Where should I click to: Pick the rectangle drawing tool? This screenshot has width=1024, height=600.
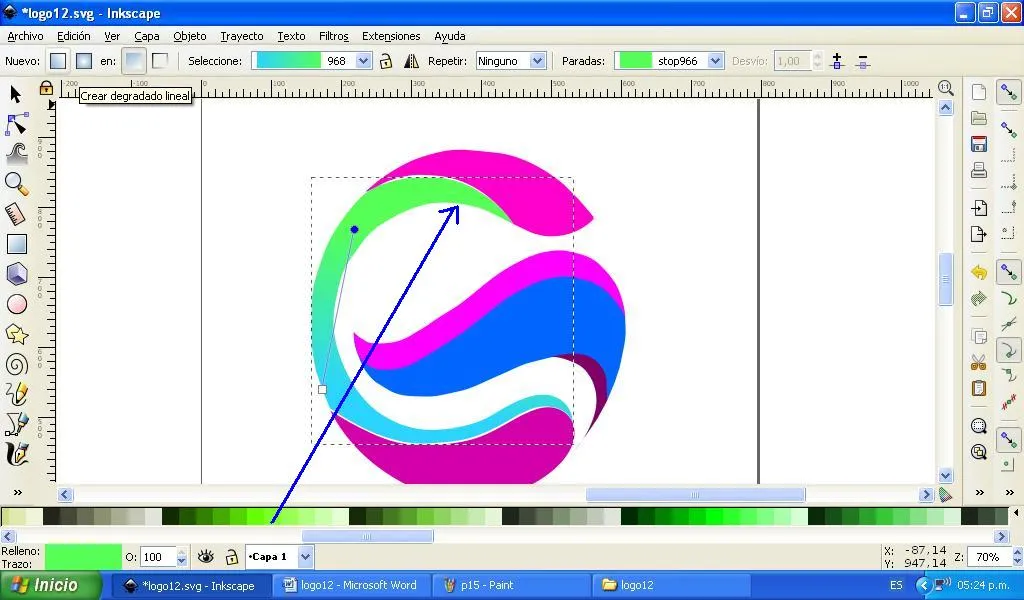16,244
